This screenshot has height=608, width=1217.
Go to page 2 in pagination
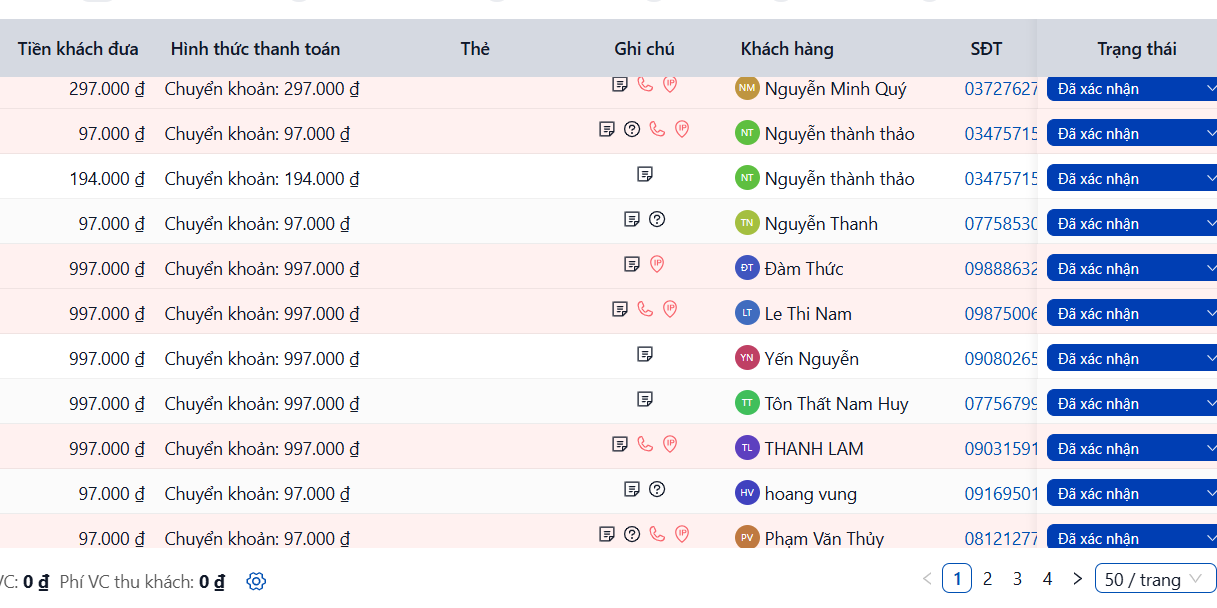(x=987, y=579)
